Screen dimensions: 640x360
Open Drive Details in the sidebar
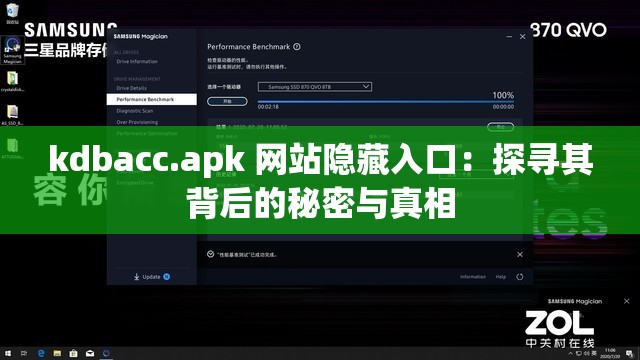tap(131, 88)
